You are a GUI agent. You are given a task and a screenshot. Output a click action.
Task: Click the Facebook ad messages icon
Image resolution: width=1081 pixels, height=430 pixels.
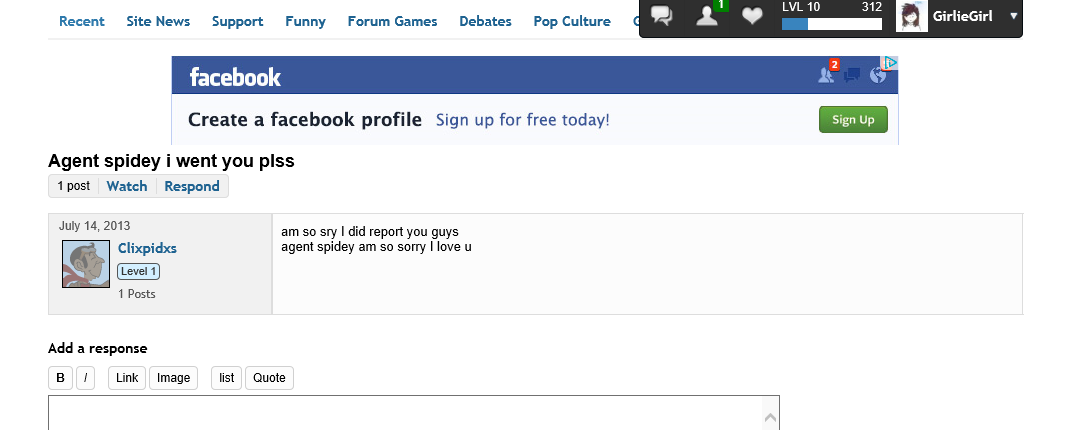(x=852, y=75)
